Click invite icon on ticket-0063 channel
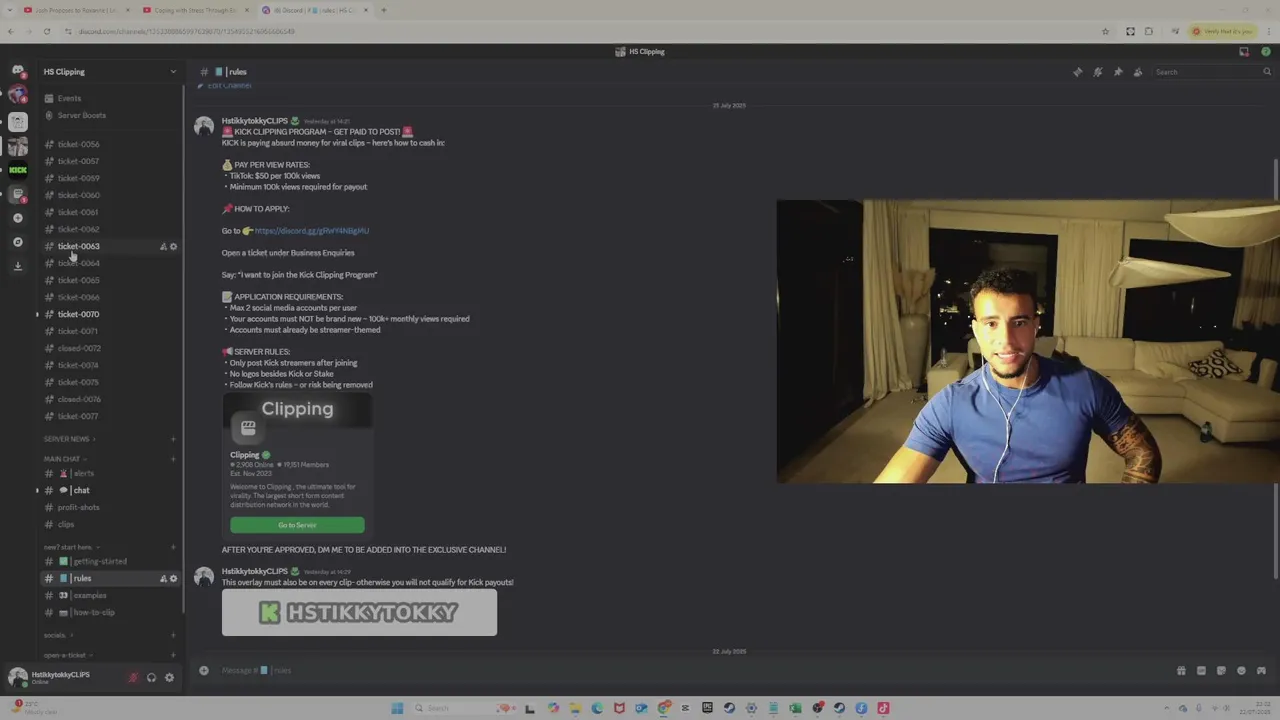This screenshot has width=1280, height=720. pos(163,246)
